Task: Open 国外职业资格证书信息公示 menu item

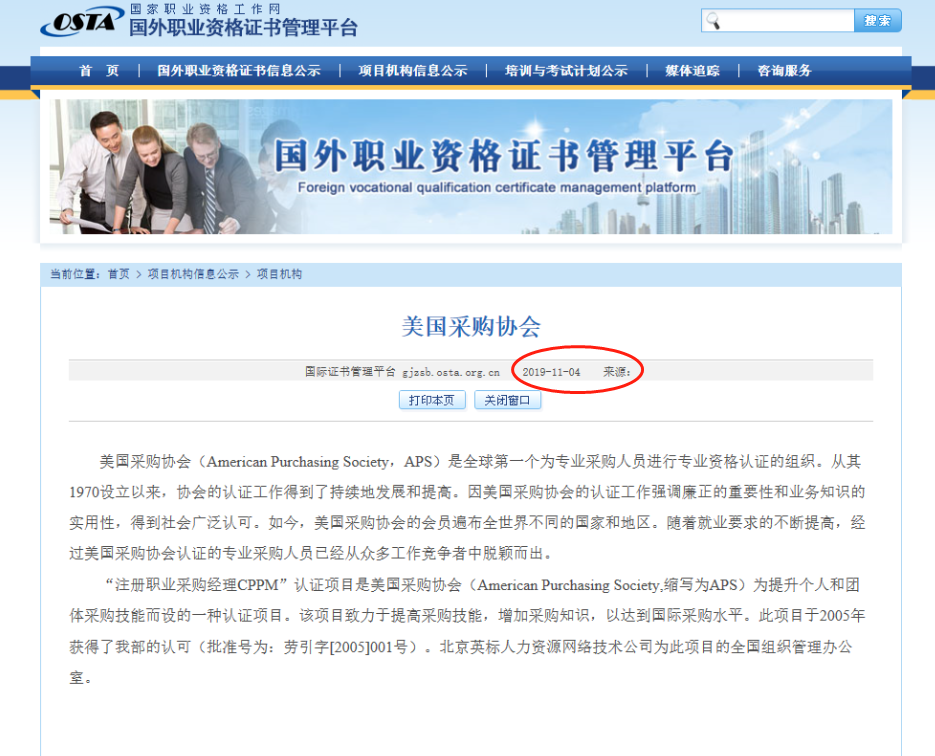Action: pos(239,71)
